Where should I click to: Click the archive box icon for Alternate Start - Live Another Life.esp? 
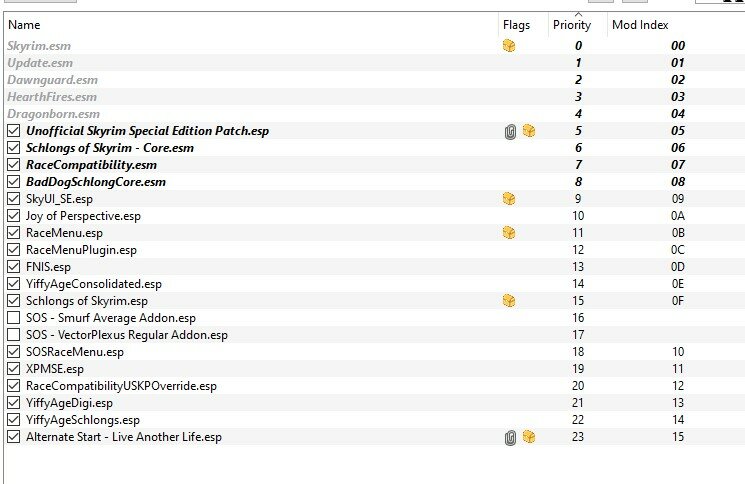tap(529, 437)
